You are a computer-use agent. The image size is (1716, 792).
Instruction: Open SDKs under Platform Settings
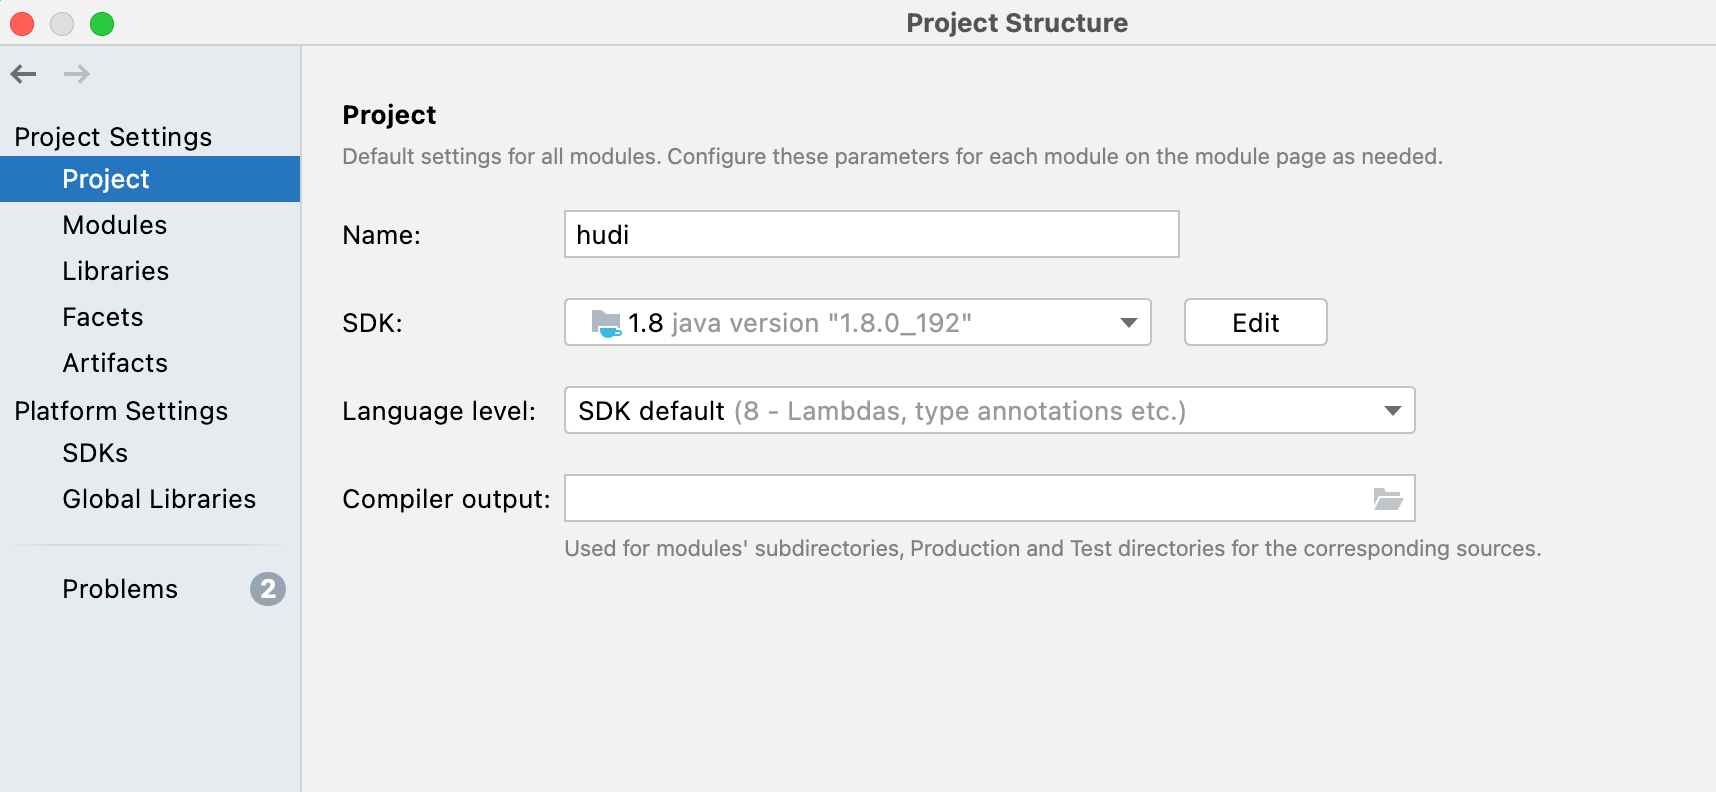(x=95, y=453)
